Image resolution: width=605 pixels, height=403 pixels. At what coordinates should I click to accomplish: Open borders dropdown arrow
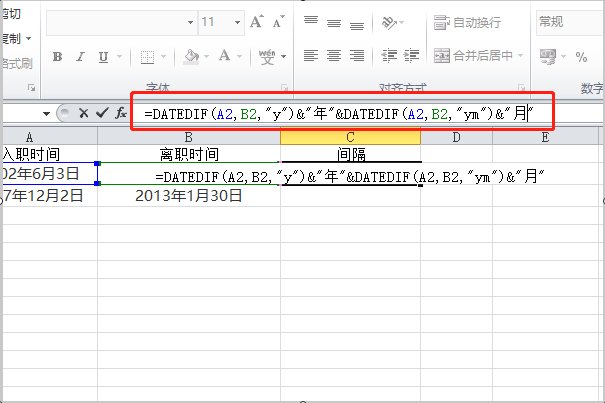coord(163,57)
